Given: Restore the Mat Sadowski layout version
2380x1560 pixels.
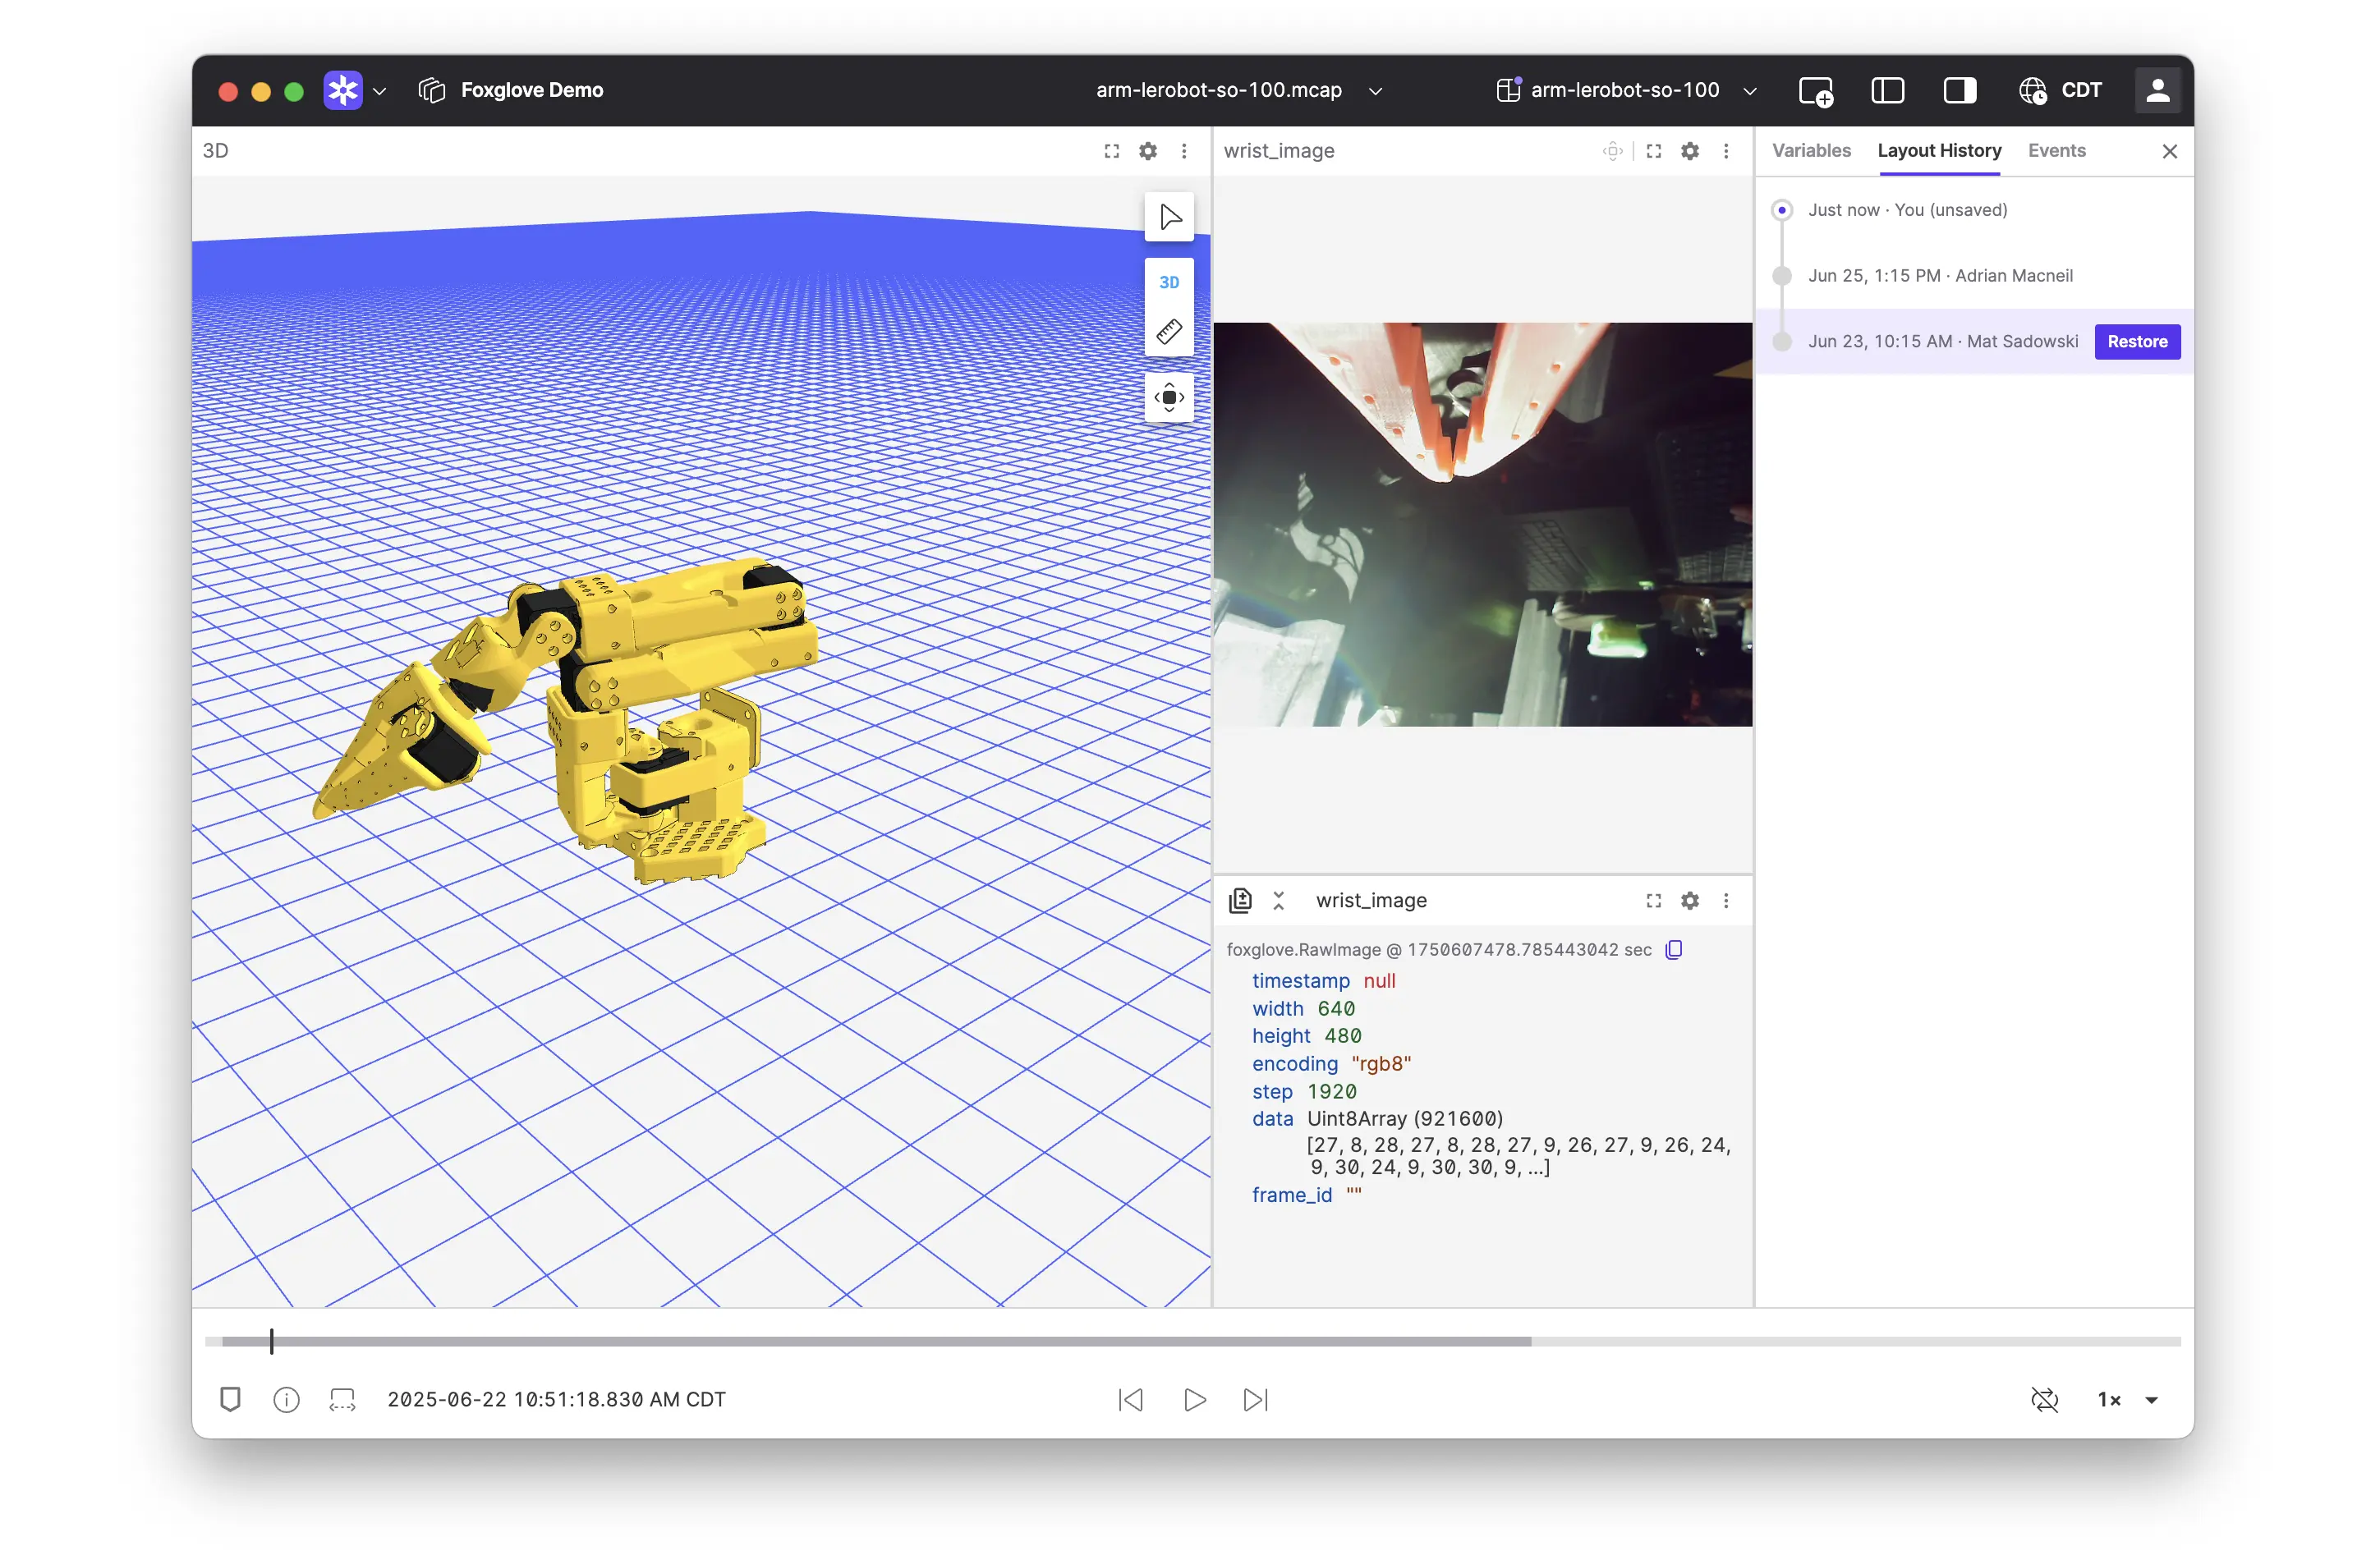Looking at the screenshot, I should [2137, 342].
